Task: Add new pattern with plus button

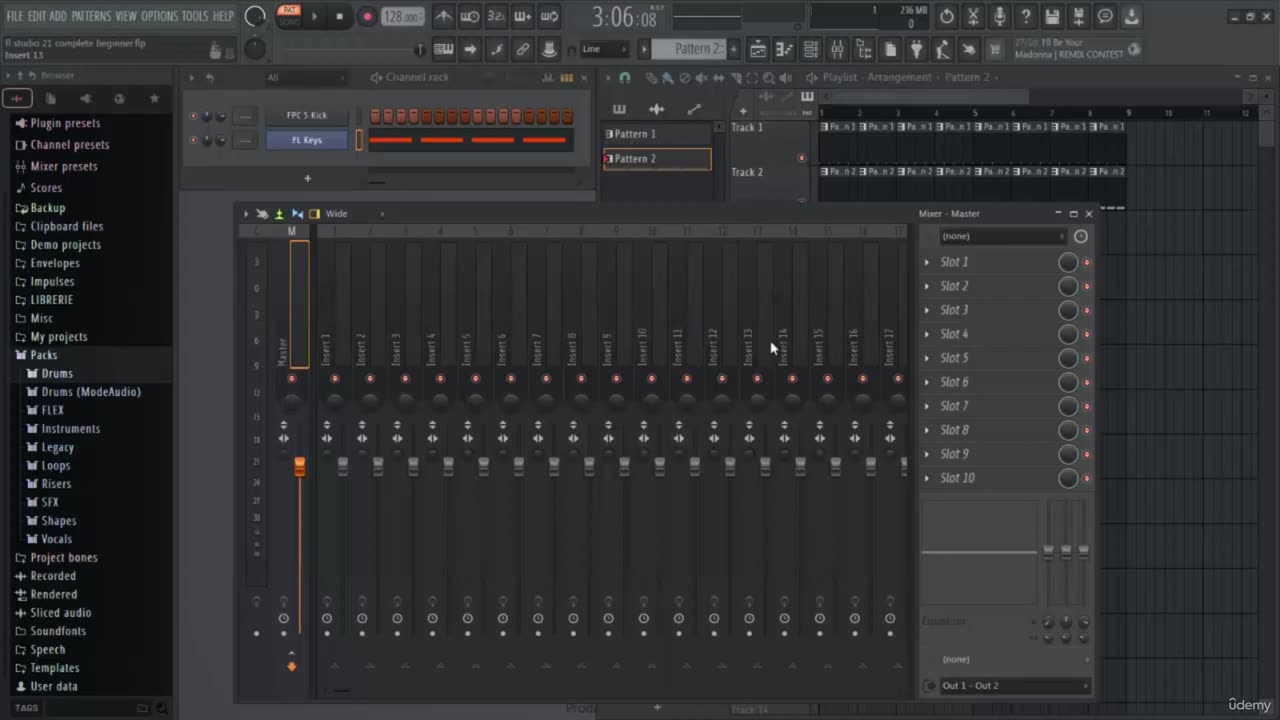Action: tap(734, 49)
